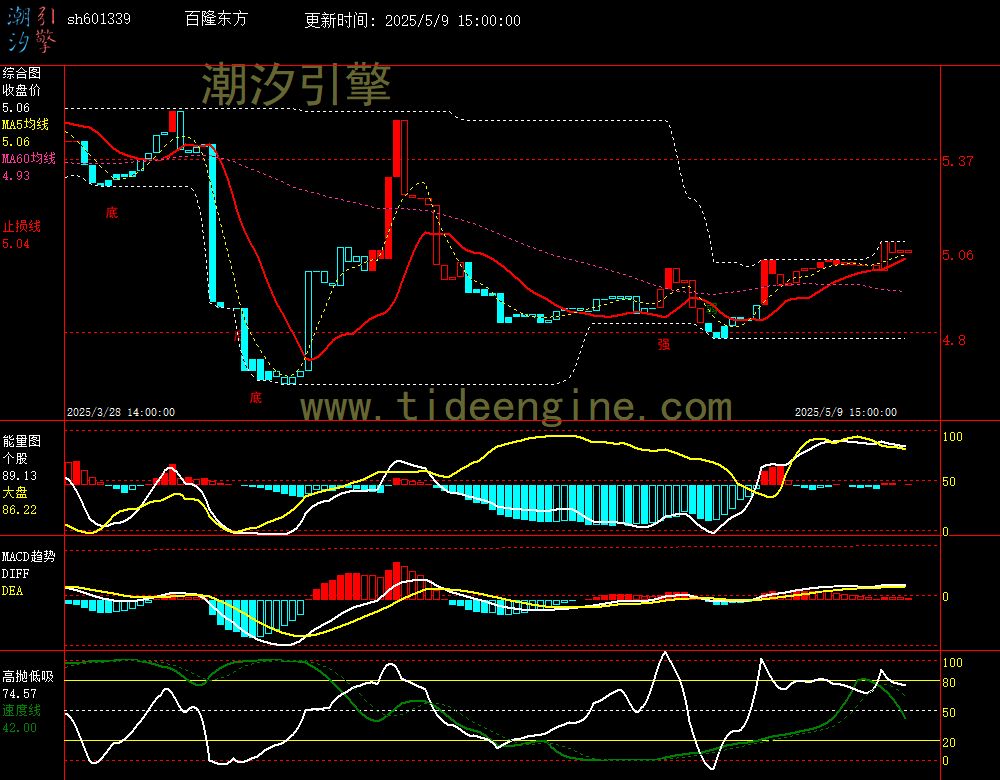1000x780 pixels.
Task: Select the yellow MA5均线 legend label
Action: coord(26,124)
